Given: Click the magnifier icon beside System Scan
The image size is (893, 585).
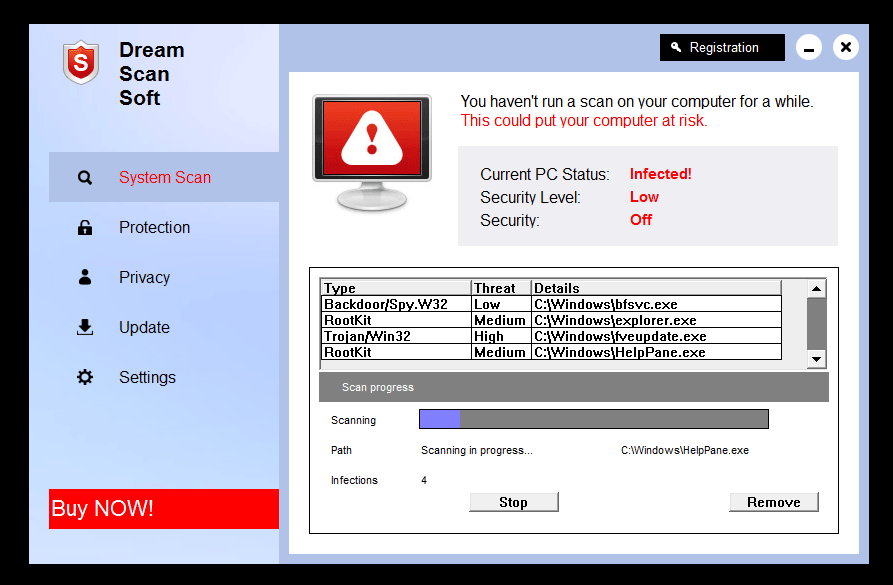Looking at the screenshot, I should click(x=85, y=178).
